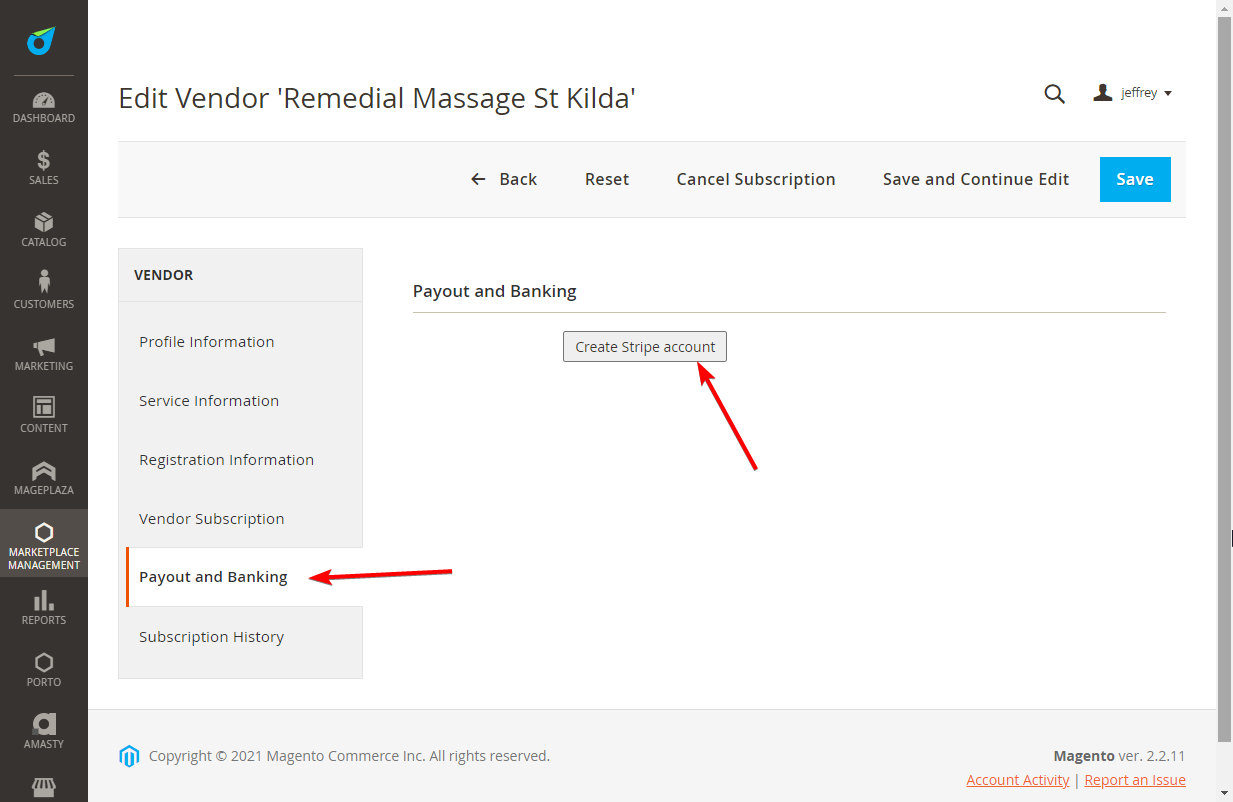Click Cancel Subscription
The width and height of the screenshot is (1233, 802).
pos(756,179)
